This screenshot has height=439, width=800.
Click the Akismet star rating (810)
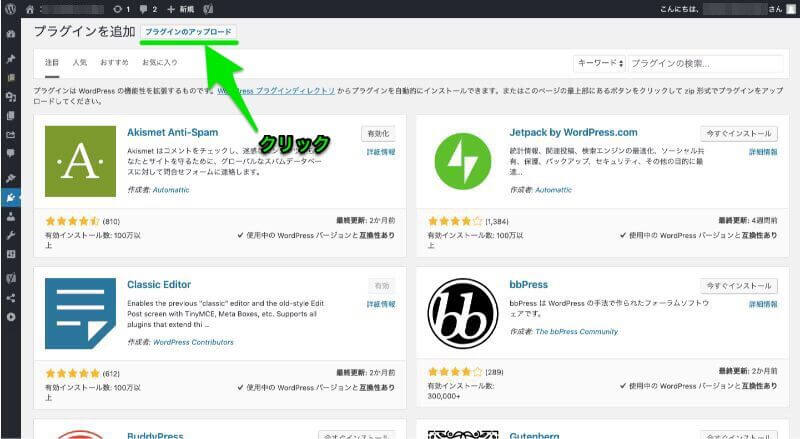[x=72, y=221]
